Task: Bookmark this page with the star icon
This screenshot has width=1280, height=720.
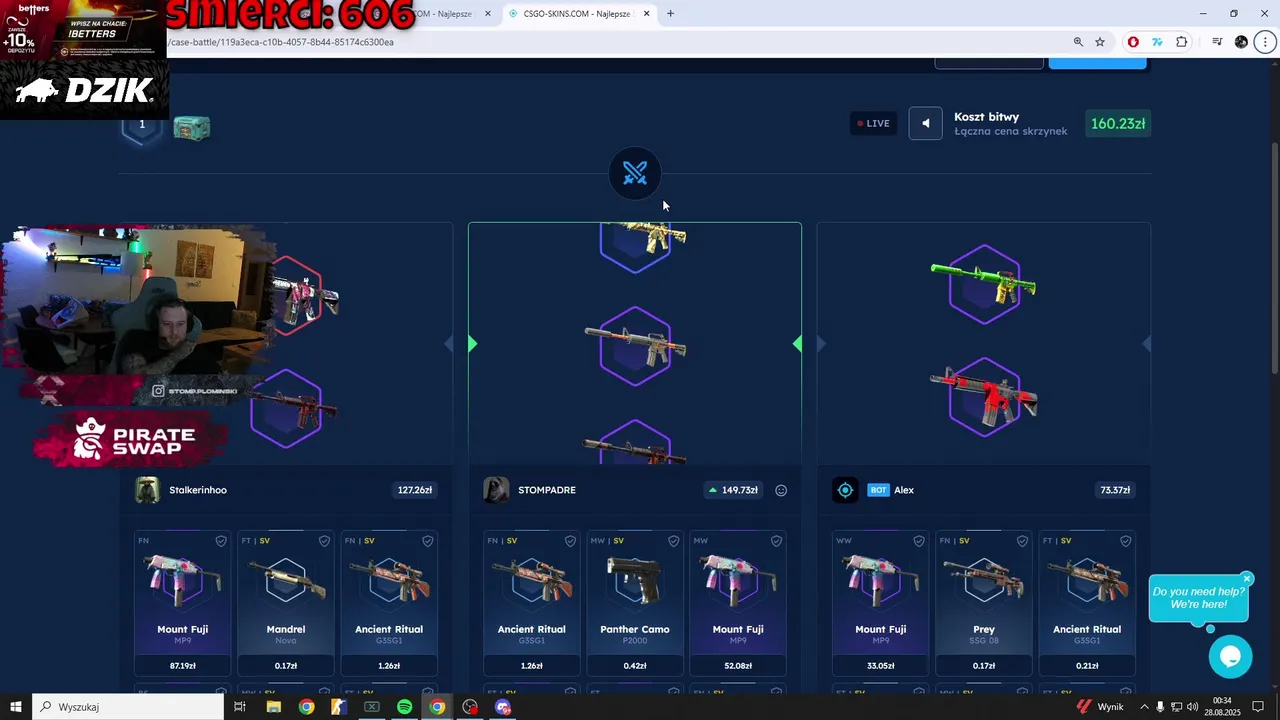Action: tap(1100, 42)
